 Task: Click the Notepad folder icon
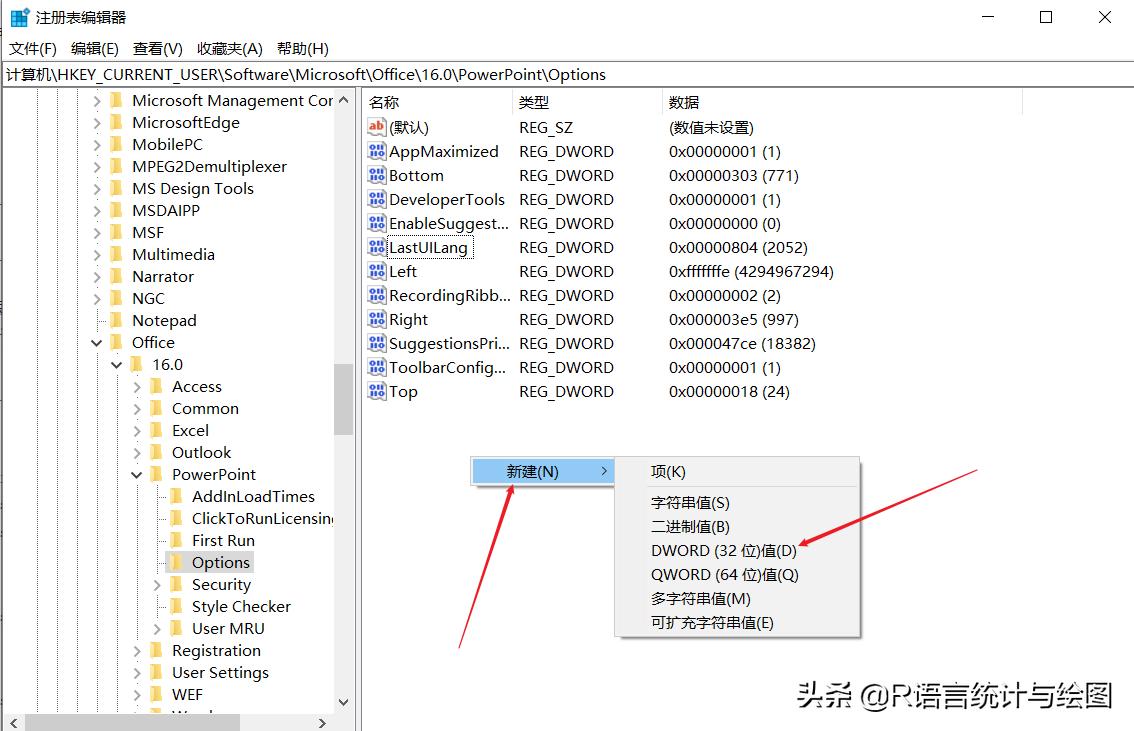point(116,320)
